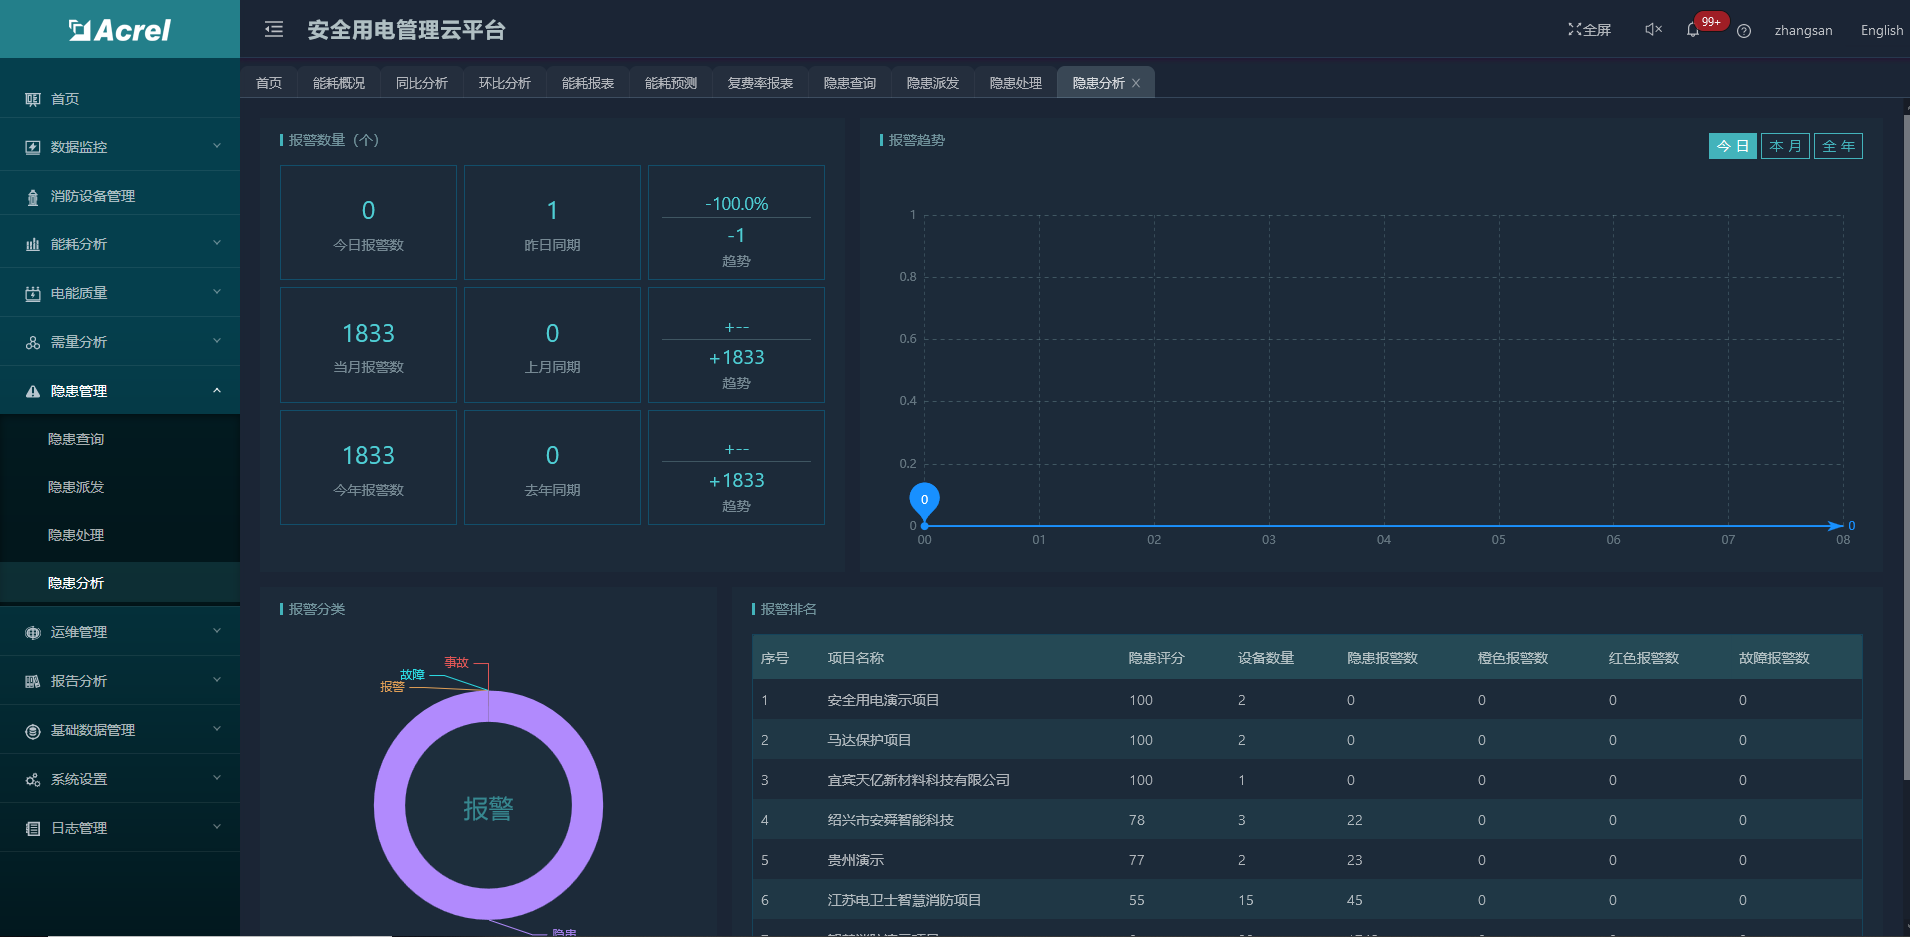Click the 消防设备管理 fire equipment icon
This screenshot has height=937, width=1910.
pos(33,197)
